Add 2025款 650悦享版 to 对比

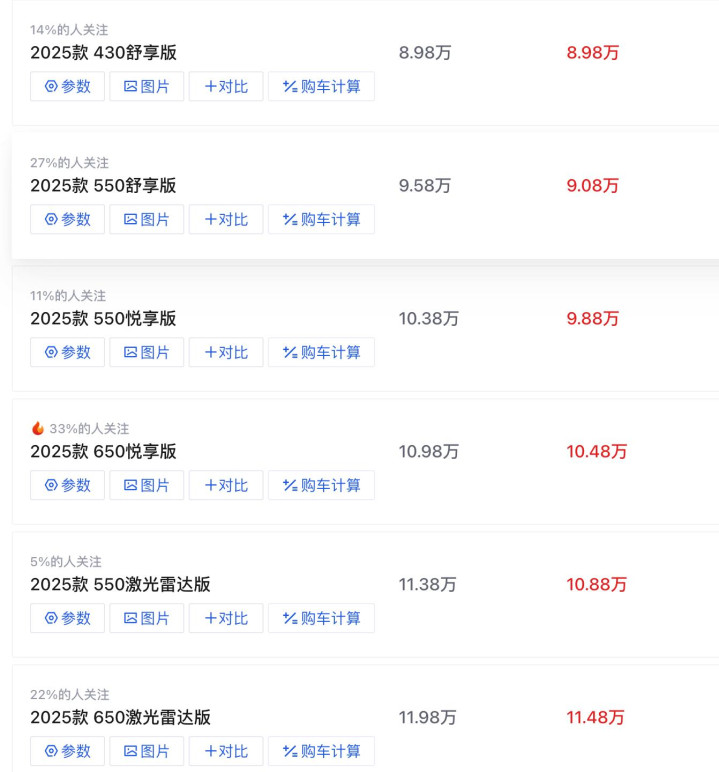(x=226, y=486)
